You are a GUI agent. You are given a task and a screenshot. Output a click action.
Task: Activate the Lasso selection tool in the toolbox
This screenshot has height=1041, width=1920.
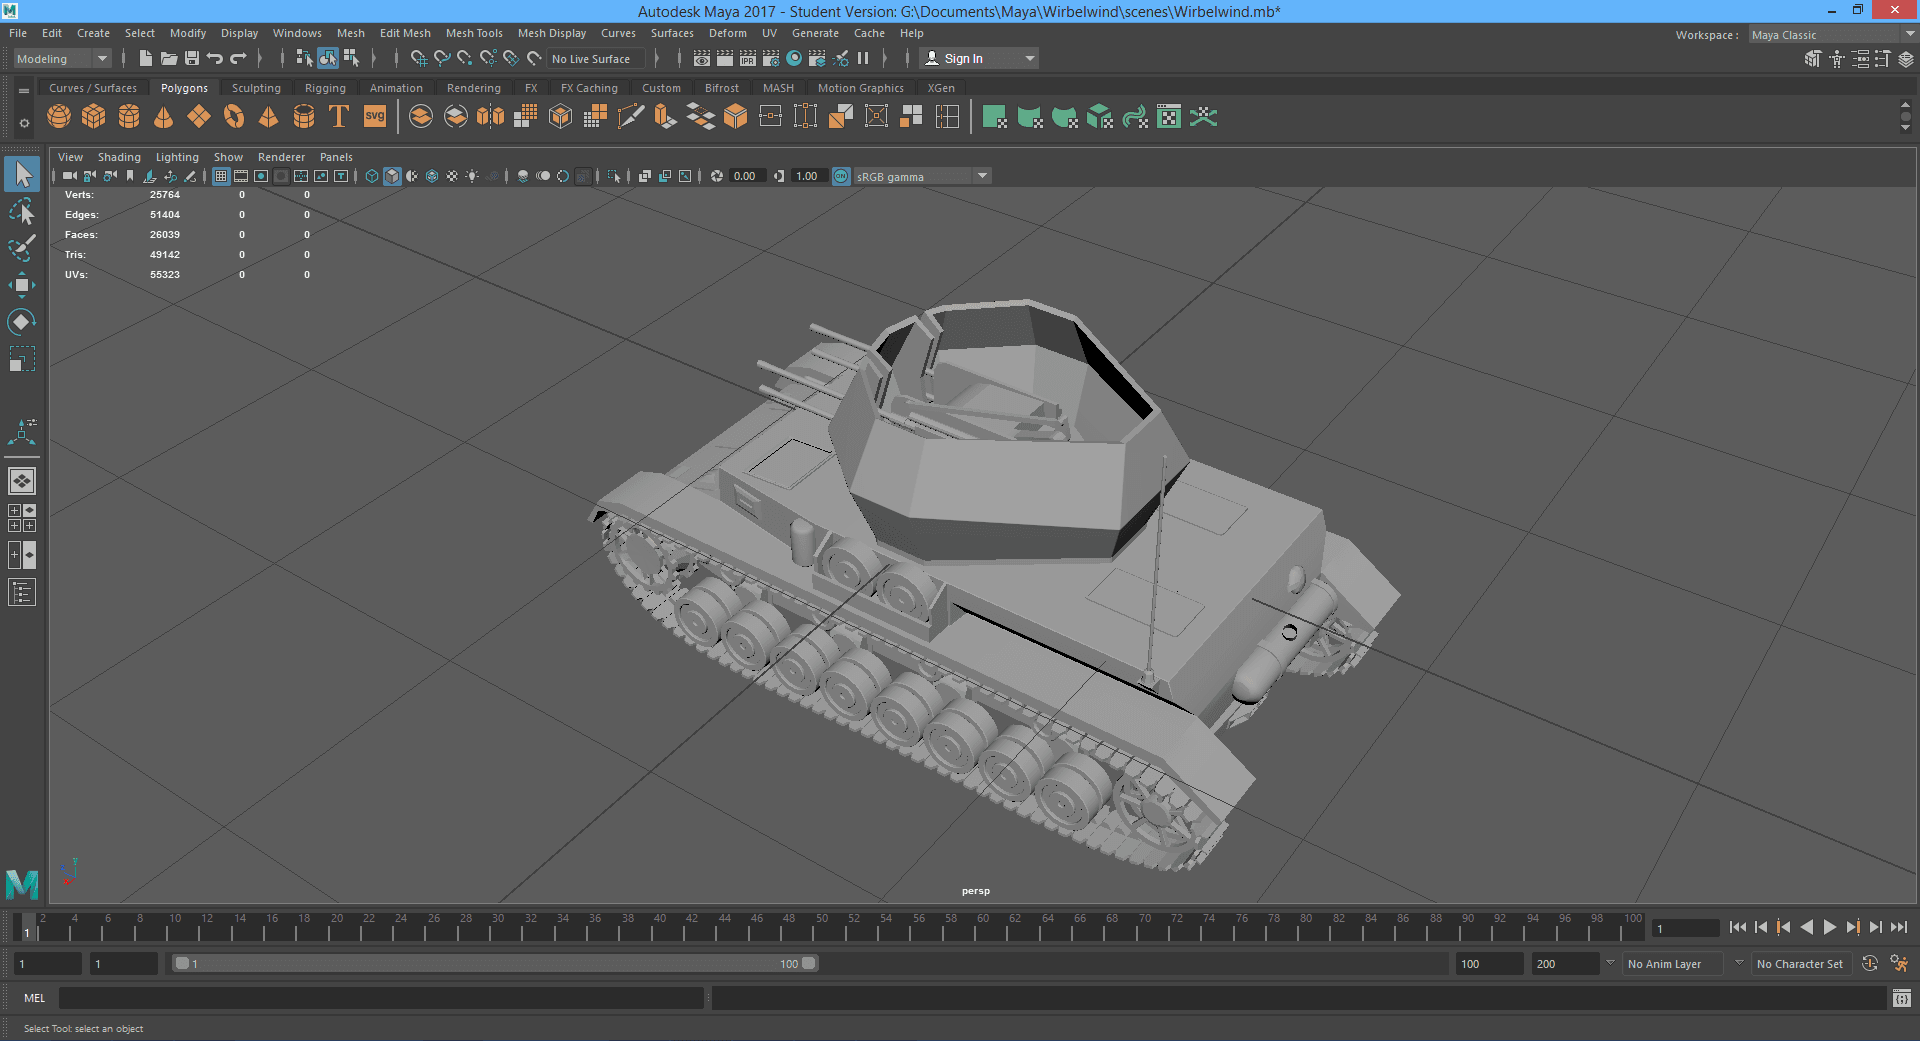[x=22, y=211]
